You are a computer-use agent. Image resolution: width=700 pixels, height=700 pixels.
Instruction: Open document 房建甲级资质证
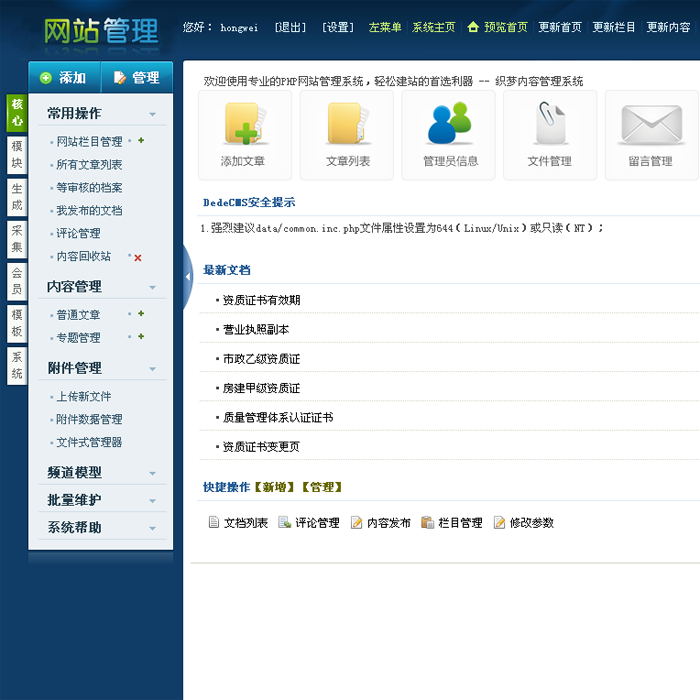[262, 388]
